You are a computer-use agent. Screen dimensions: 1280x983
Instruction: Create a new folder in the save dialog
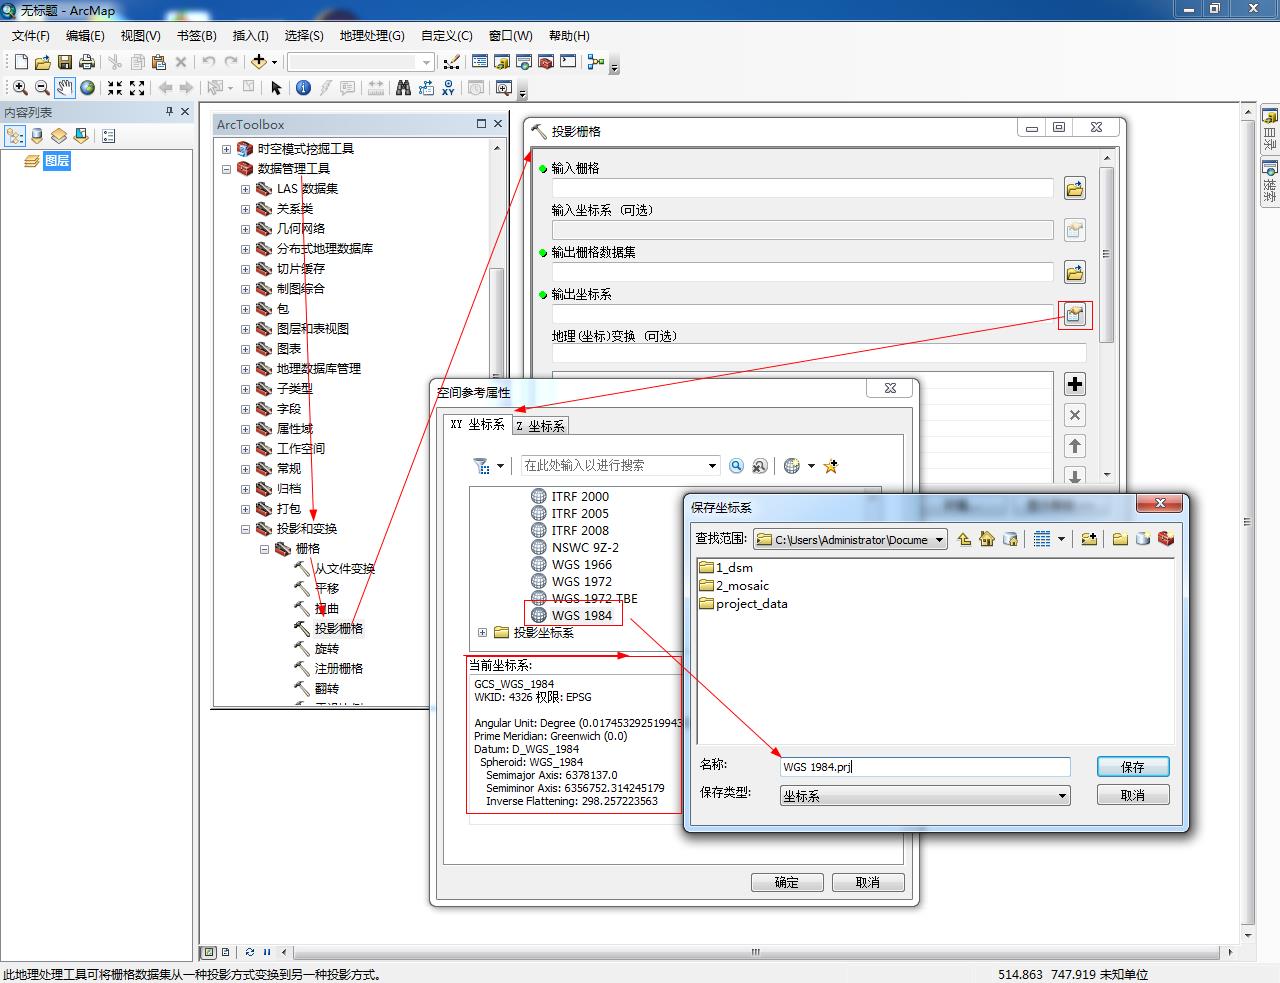pyautogui.click(x=1120, y=539)
